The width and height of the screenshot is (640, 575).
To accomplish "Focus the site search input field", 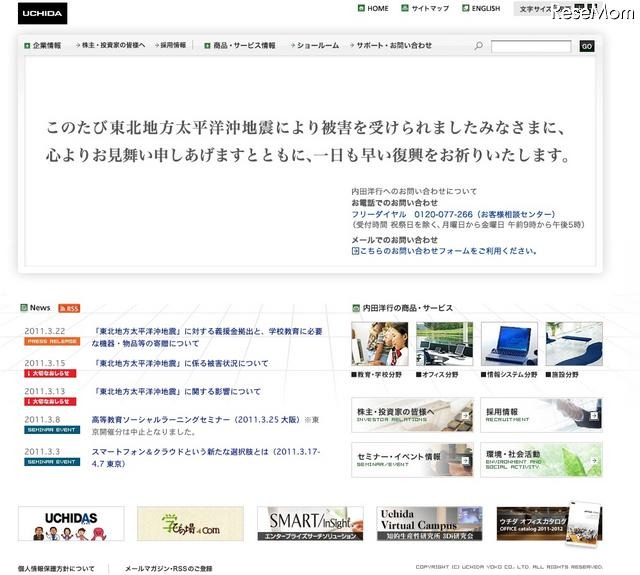I will 531,46.
